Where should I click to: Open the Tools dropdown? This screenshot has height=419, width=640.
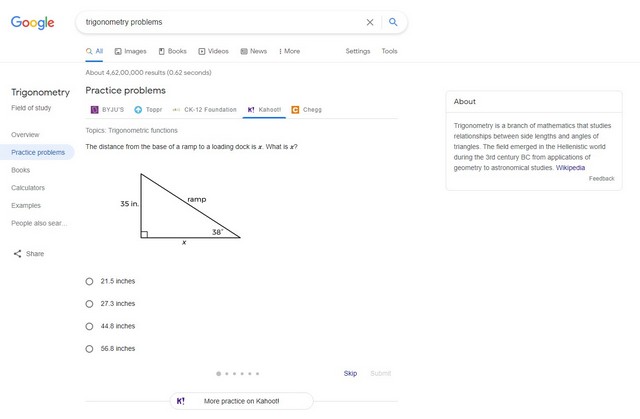point(389,51)
